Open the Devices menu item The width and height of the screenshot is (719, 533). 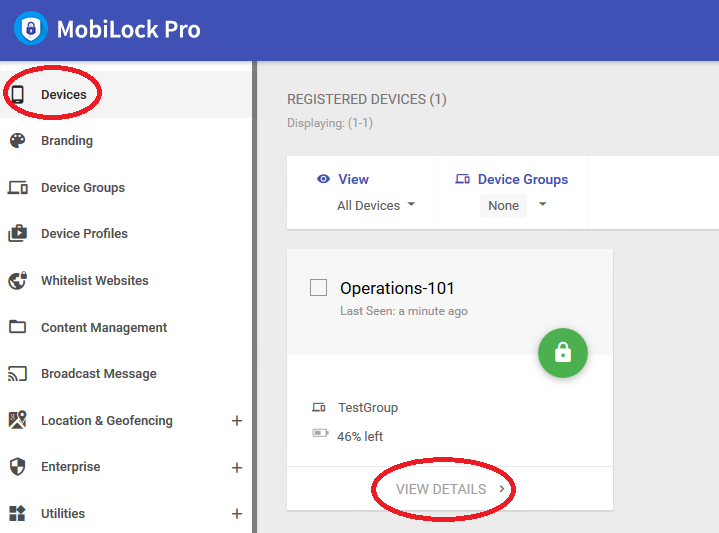click(x=126, y=94)
